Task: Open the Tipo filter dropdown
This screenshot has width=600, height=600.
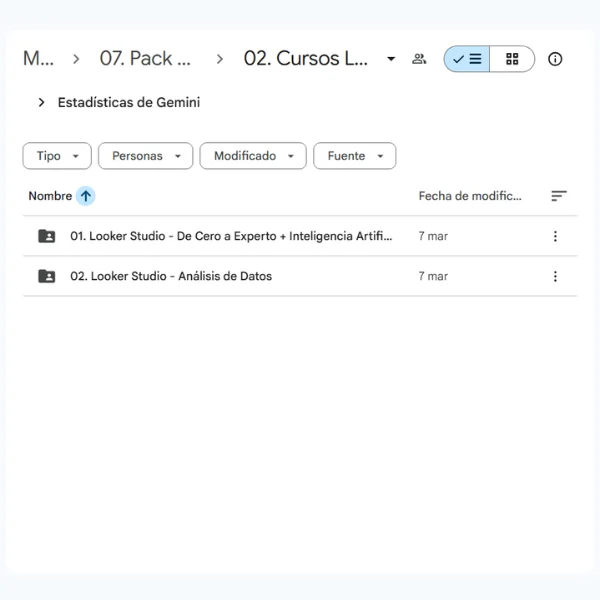Action: click(57, 156)
